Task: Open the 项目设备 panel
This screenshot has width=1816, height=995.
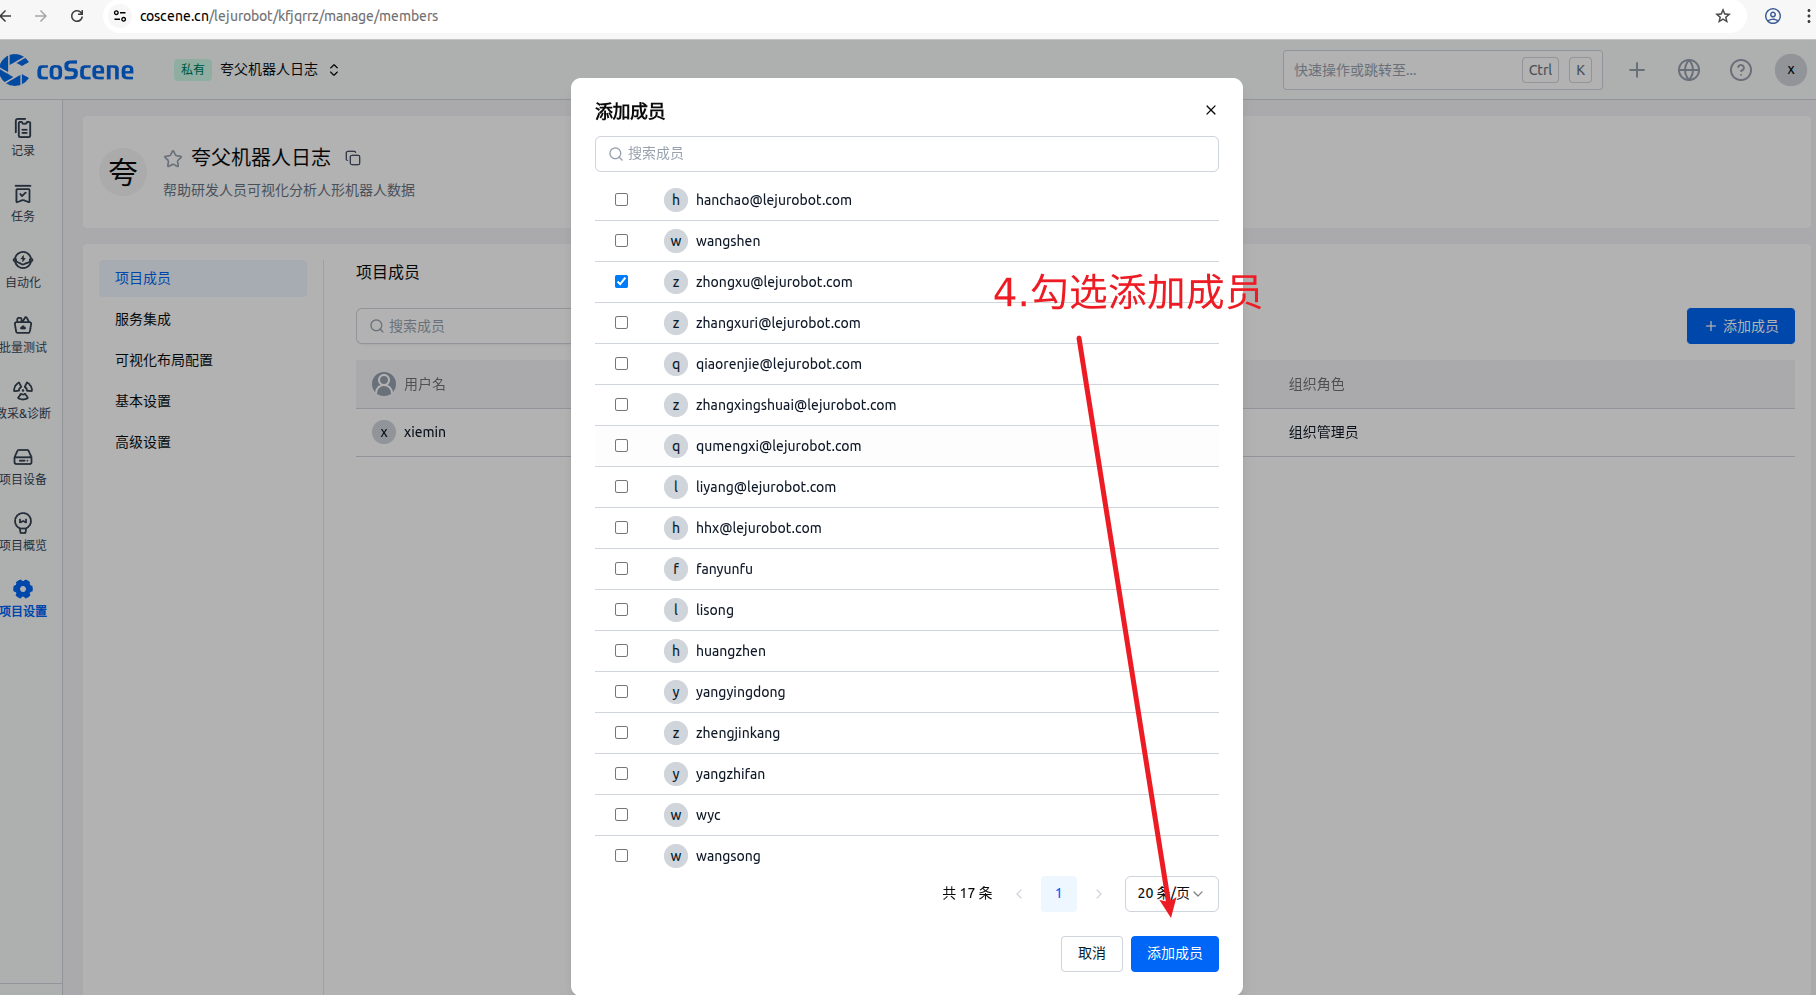Action: [x=23, y=466]
